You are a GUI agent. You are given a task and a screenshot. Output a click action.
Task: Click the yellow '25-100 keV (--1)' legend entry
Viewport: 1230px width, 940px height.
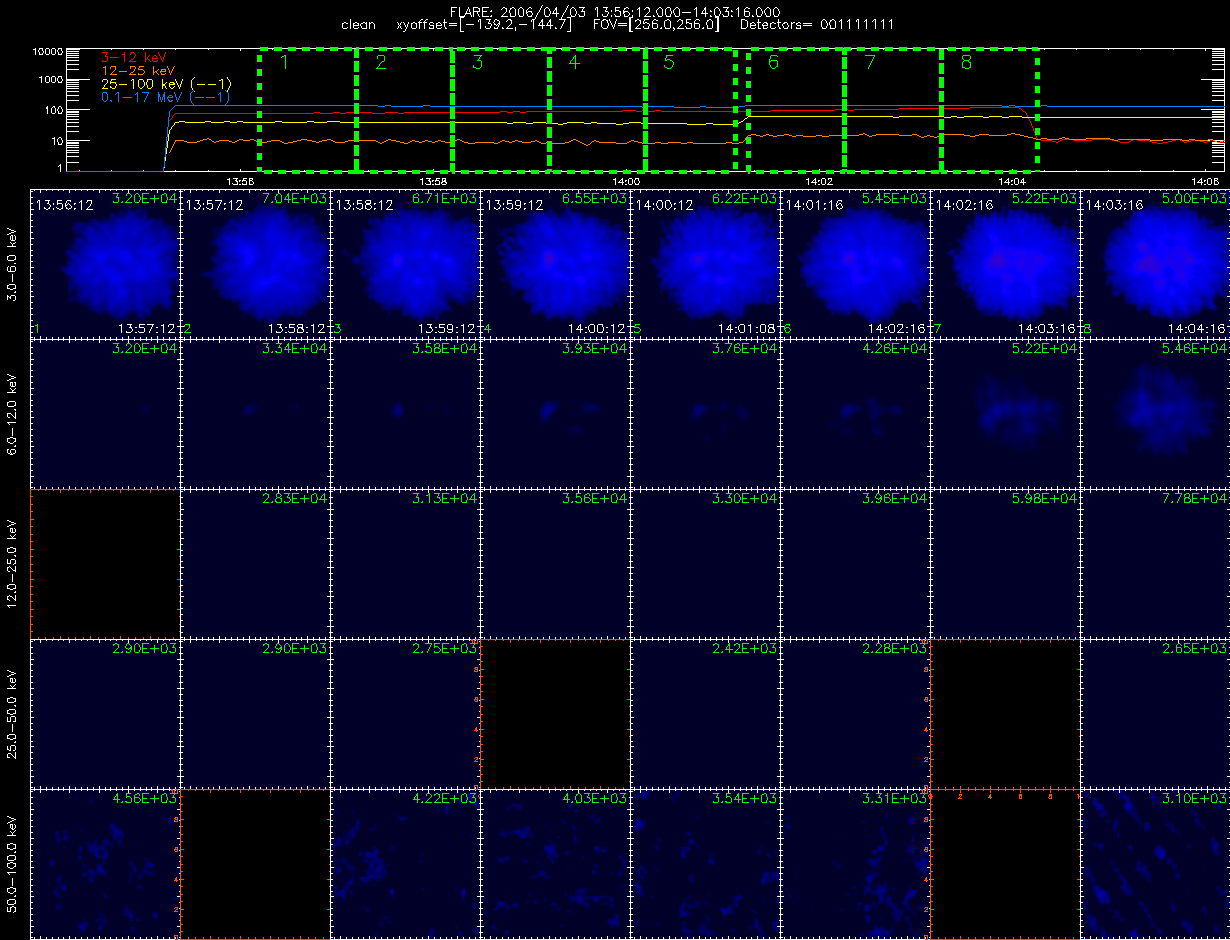166,84
